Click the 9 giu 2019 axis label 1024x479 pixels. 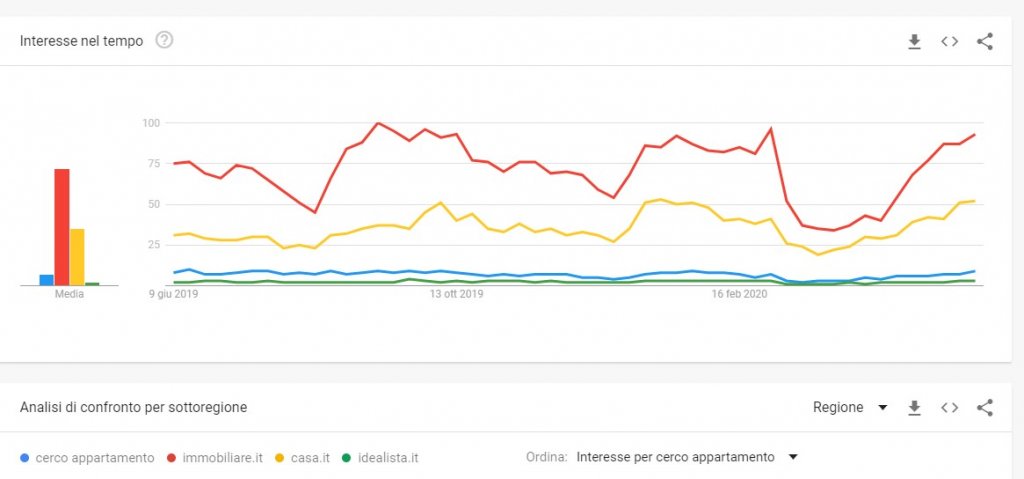coord(174,294)
